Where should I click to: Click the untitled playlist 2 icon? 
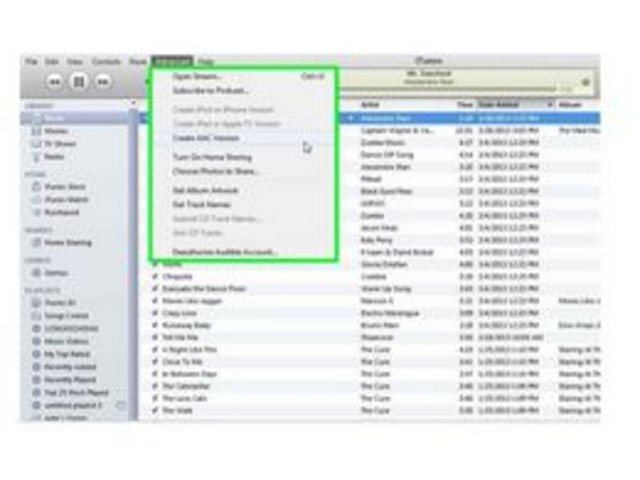(x=37, y=406)
